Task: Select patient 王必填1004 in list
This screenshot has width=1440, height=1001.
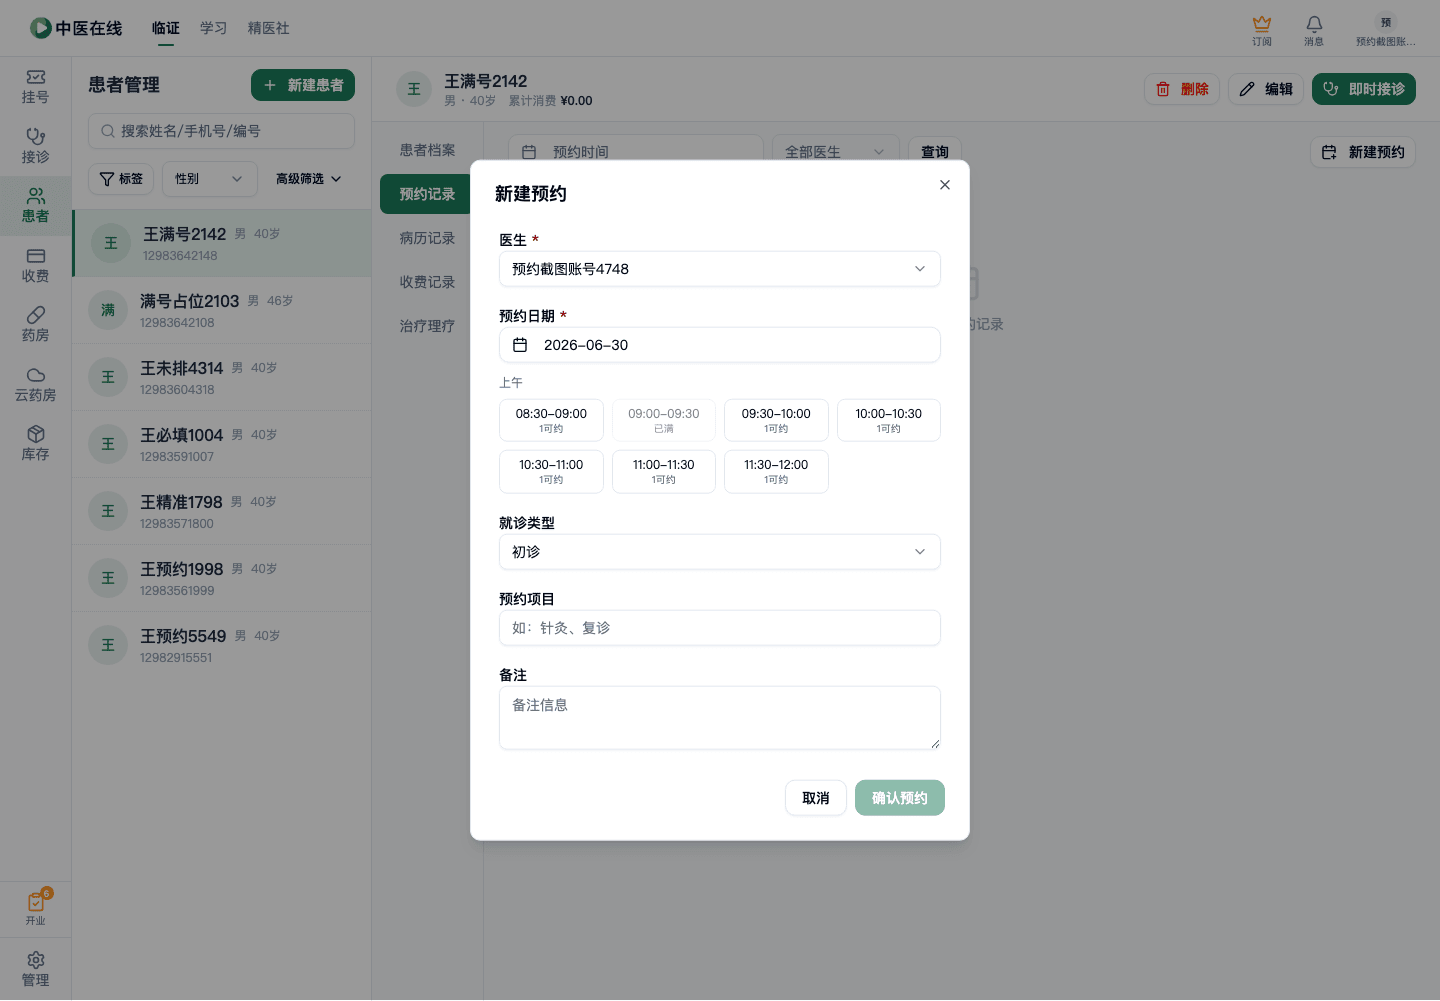Action: click(222, 444)
